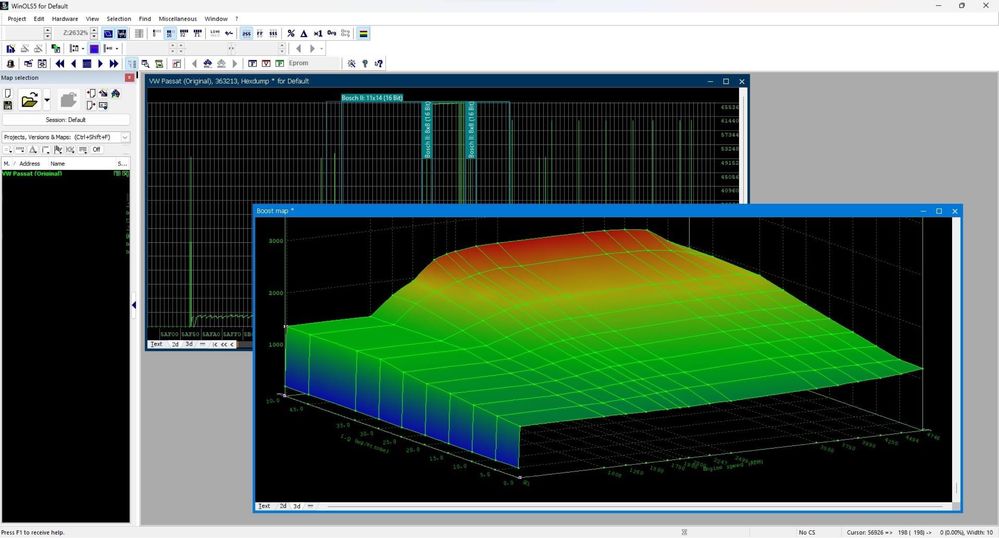Image resolution: width=999 pixels, height=538 pixels.
Task: Click the settings gear toolbar icon
Action: point(351,64)
